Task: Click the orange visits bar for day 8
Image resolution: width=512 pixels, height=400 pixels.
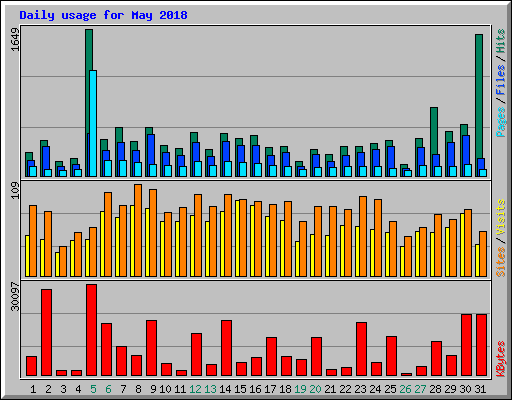Action: 138,230
